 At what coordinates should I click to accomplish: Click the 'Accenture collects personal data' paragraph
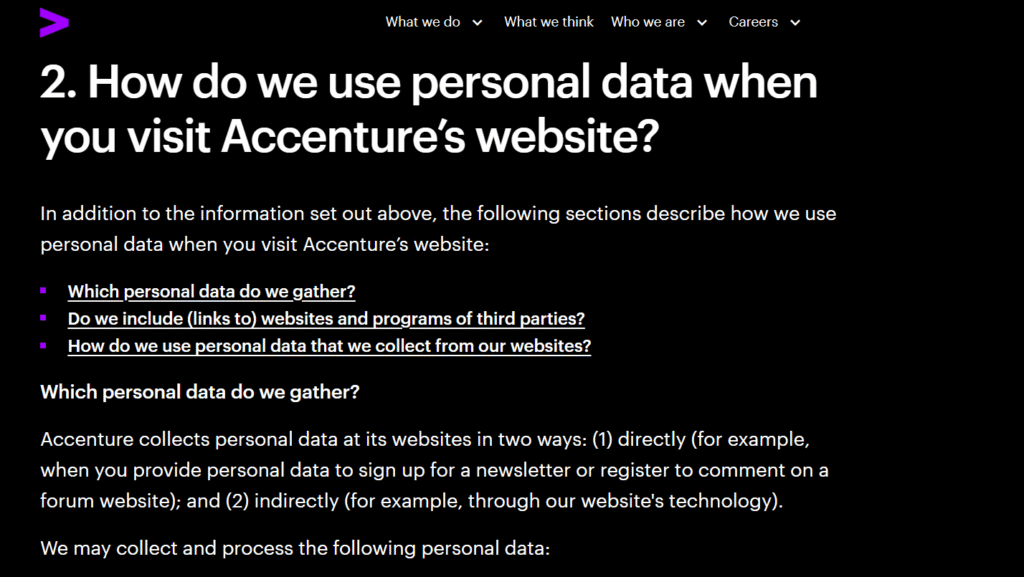point(434,470)
